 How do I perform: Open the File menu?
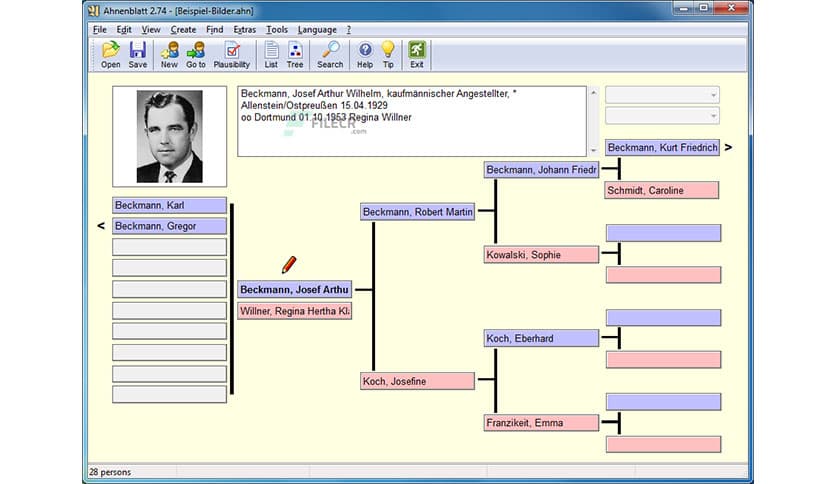pos(100,30)
